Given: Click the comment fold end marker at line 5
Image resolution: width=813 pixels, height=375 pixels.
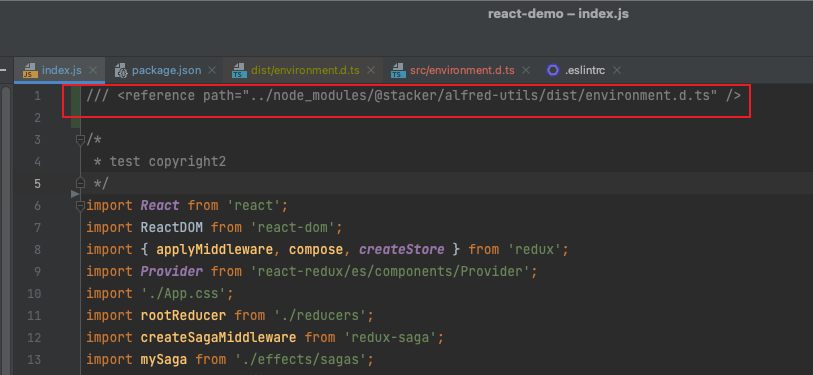Looking at the screenshot, I should pos(80,183).
